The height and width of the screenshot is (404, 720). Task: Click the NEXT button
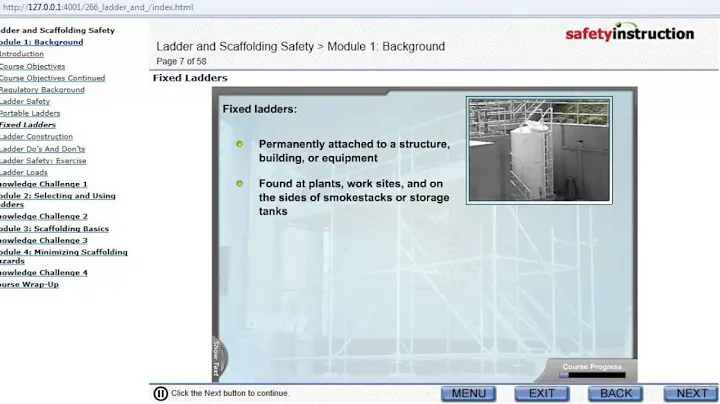point(691,393)
